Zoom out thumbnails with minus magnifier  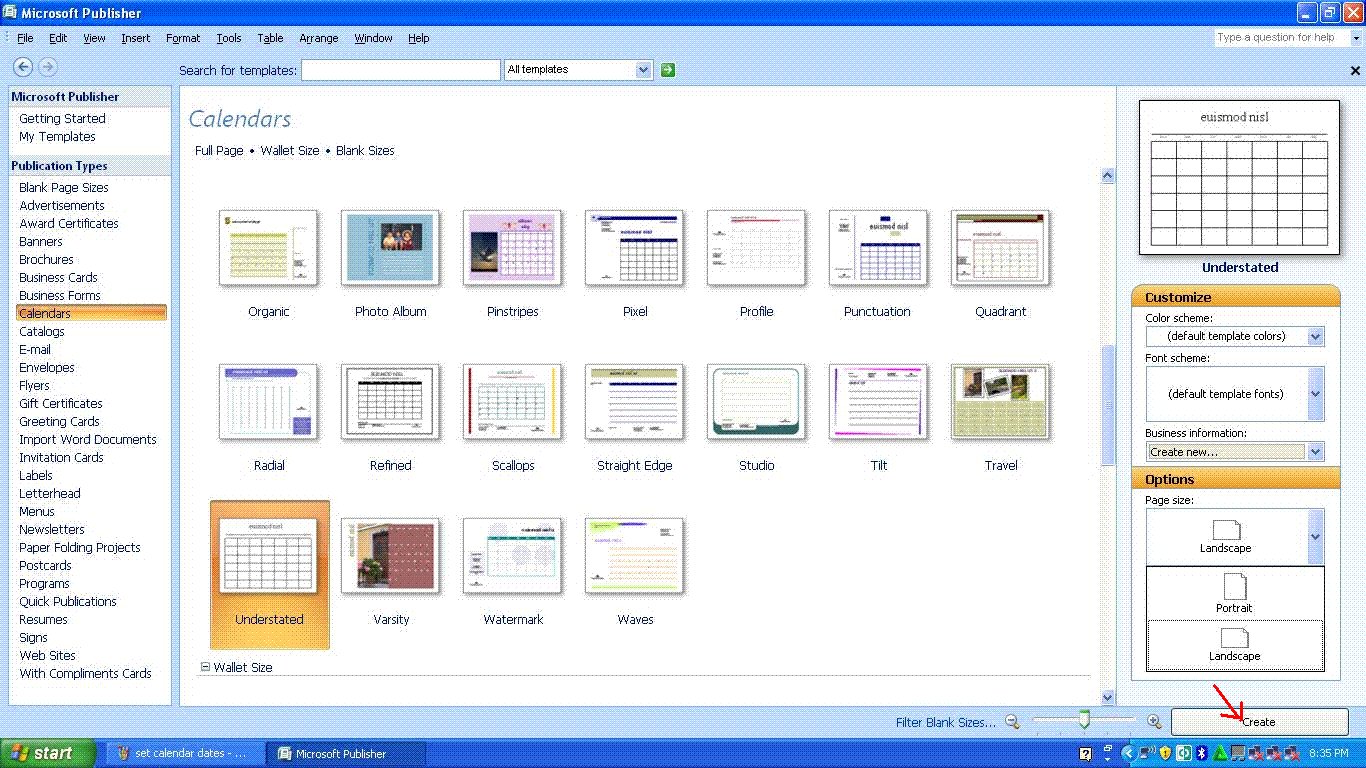[1012, 721]
